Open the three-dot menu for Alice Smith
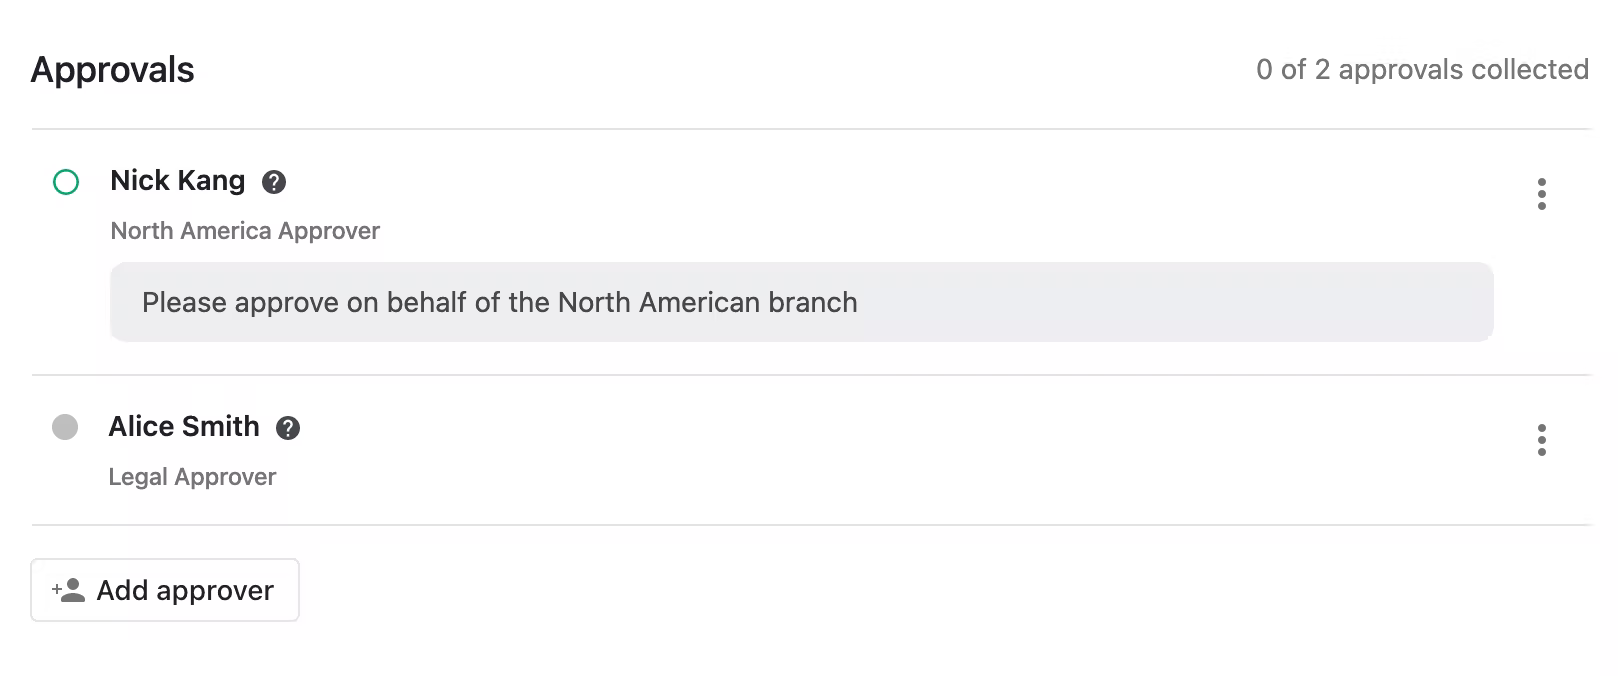The image size is (1618, 676). click(x=1541, y=440)
